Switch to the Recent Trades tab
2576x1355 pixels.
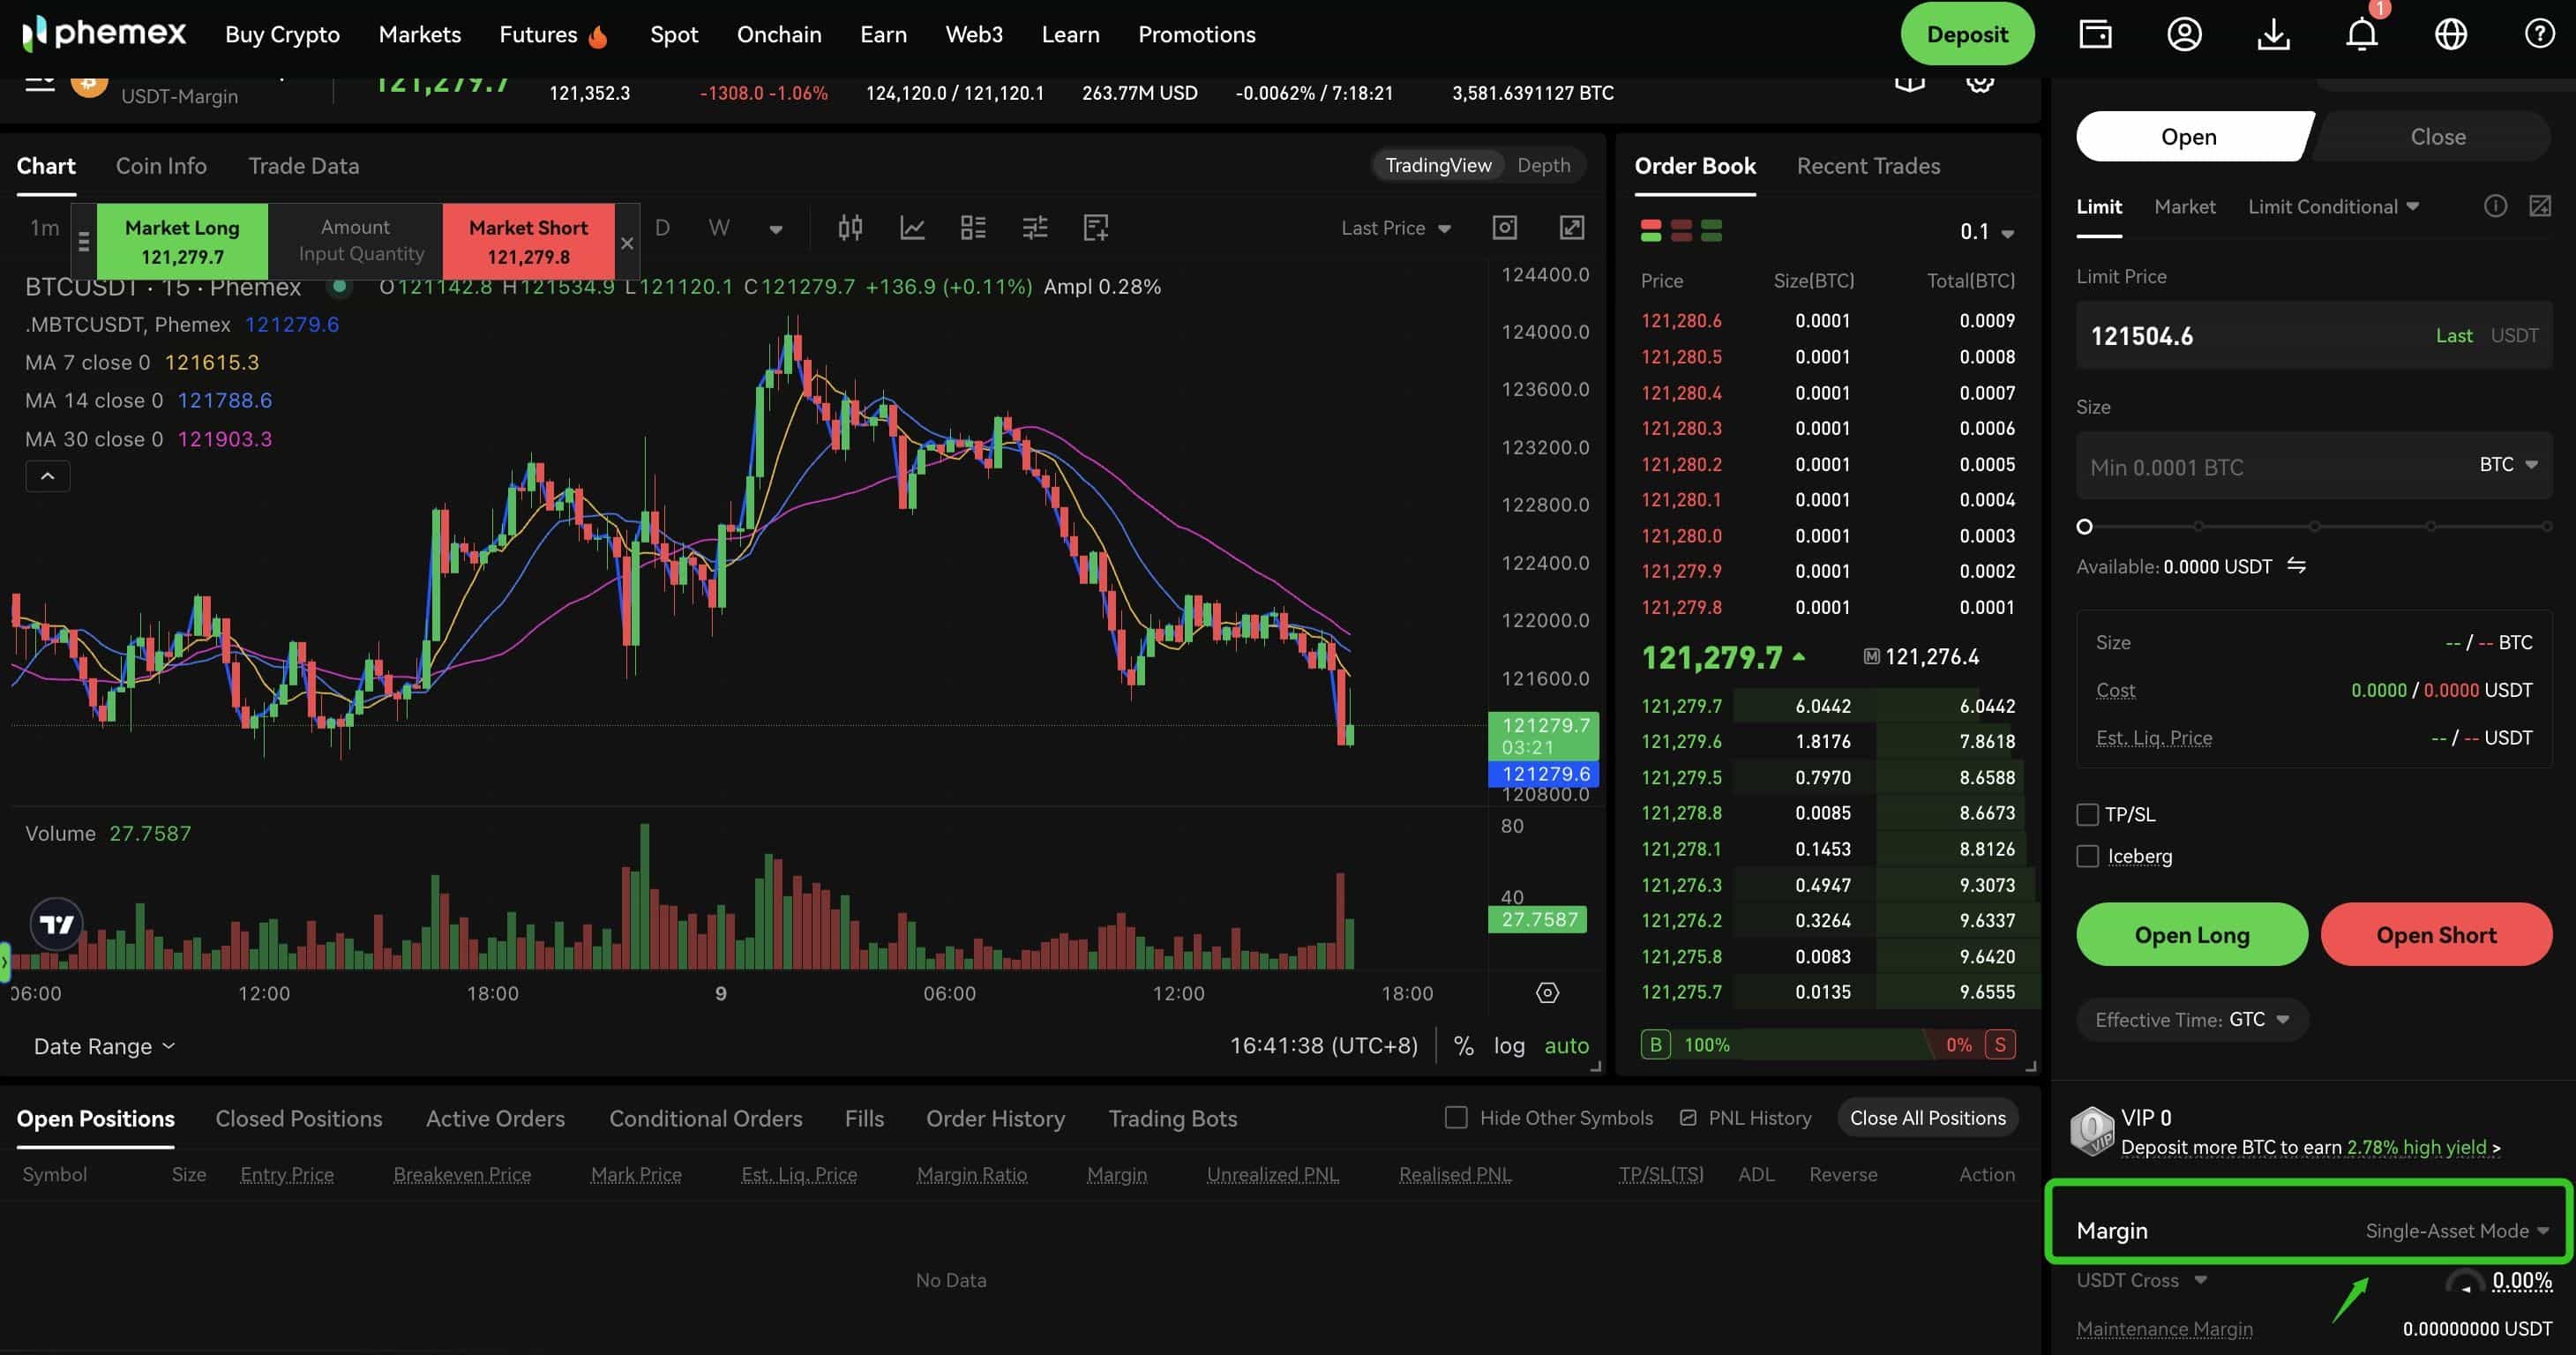[1868, 166]
